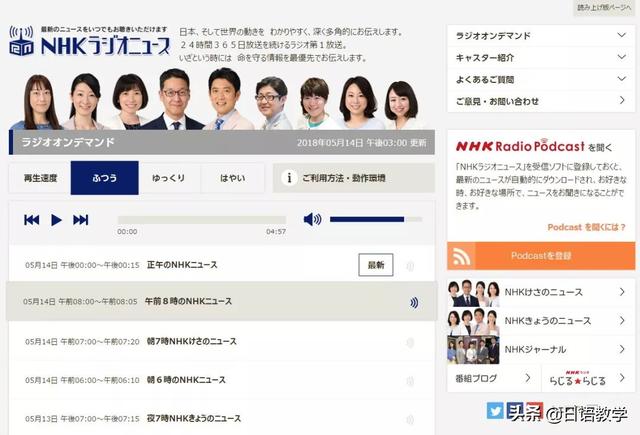
Task: Click NHKジャーナル thumbnail image
Action: 473,350
